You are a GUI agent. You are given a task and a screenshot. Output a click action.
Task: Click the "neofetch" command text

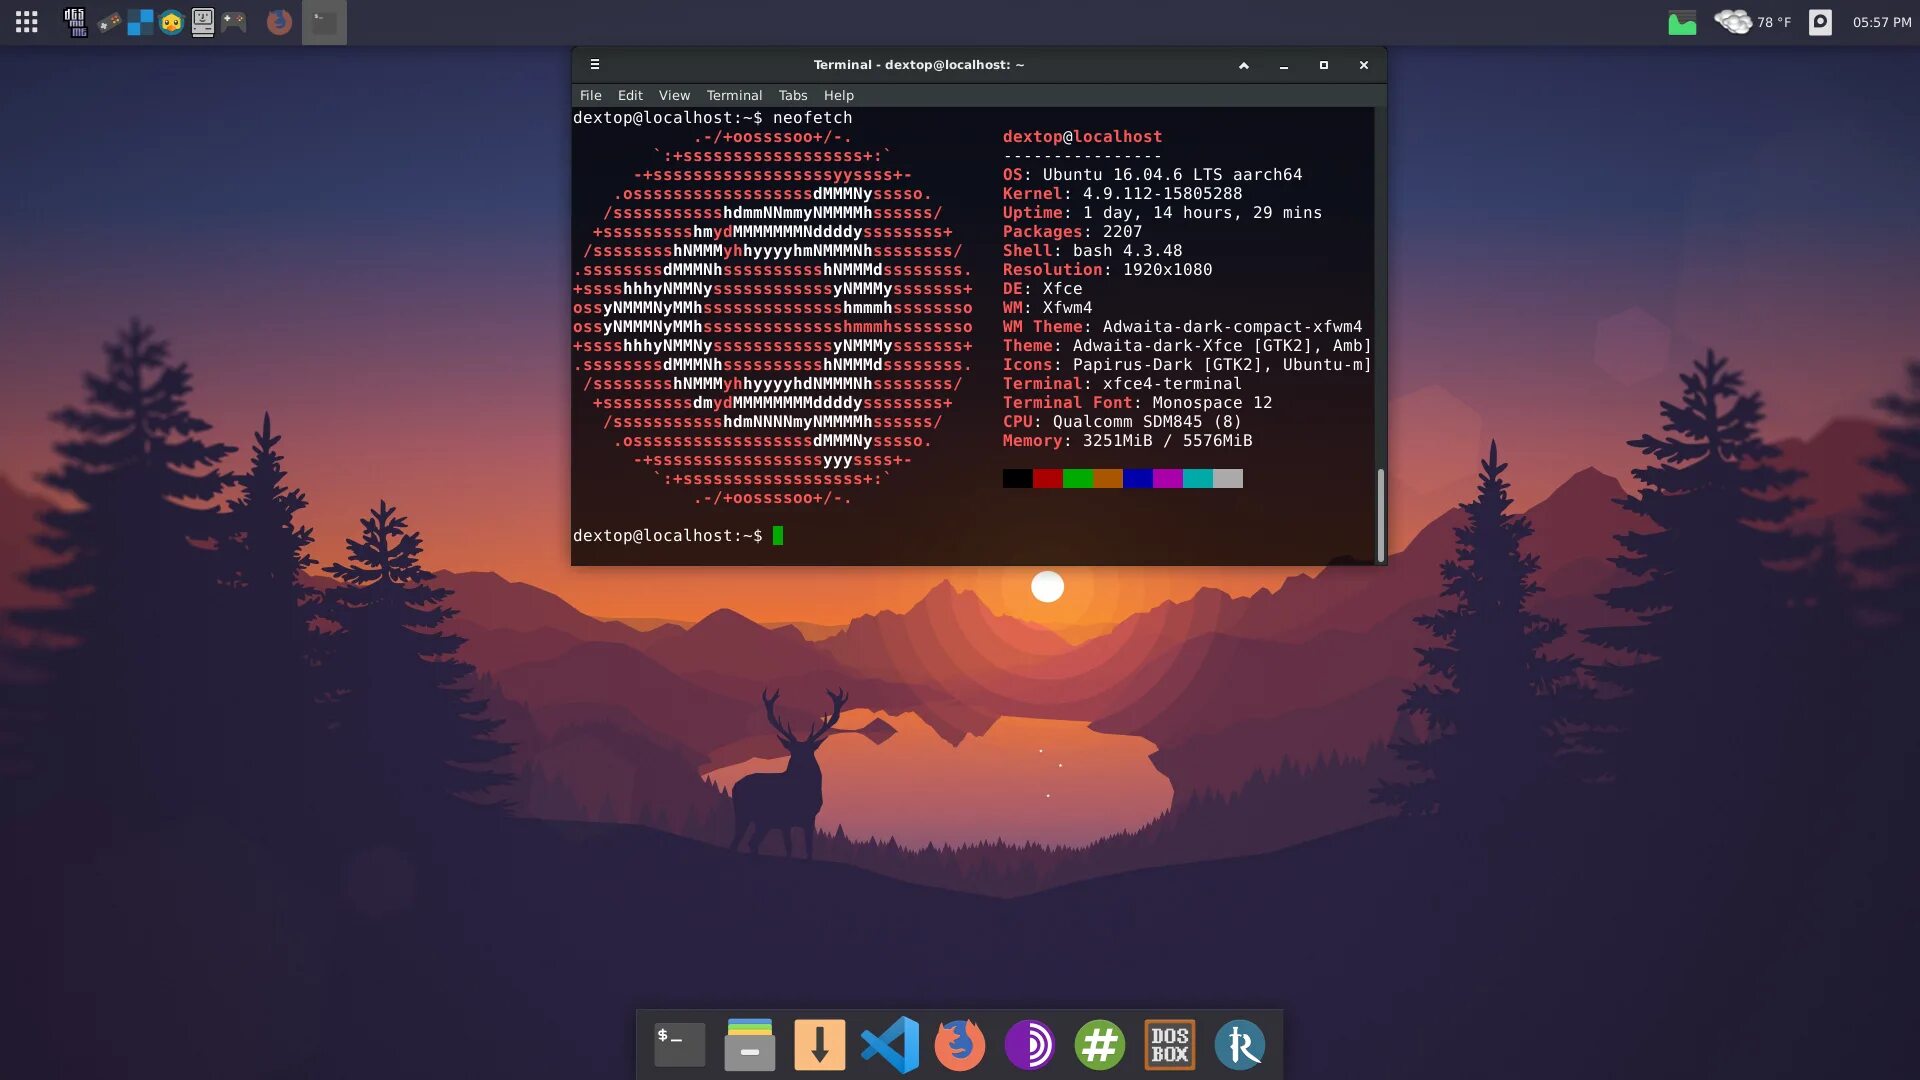(812, 118)
